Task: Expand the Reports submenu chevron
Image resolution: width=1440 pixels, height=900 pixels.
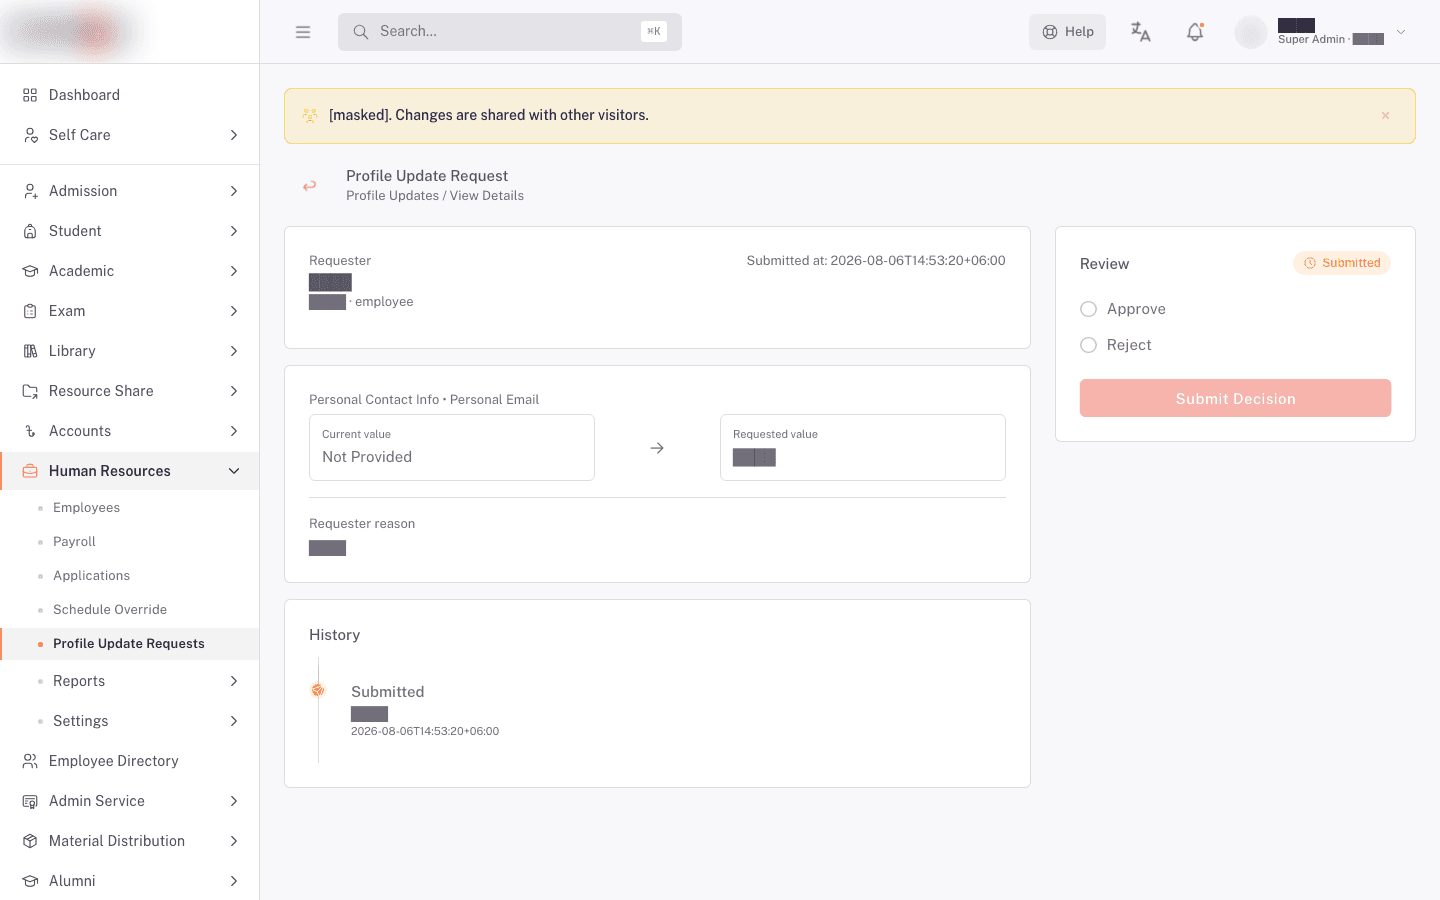Action: point(234,681)
